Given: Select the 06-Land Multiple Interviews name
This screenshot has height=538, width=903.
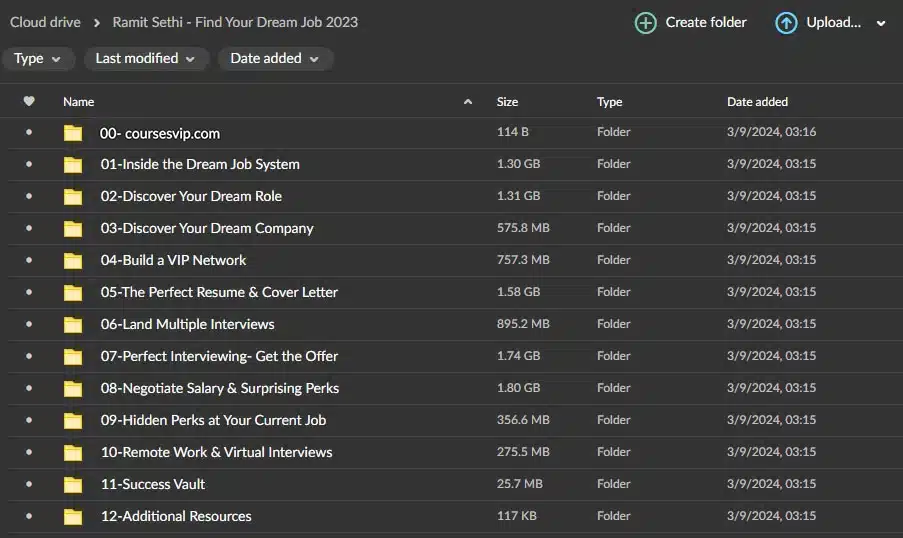Looking at the screenshot, I should click(x=187, y=324).
